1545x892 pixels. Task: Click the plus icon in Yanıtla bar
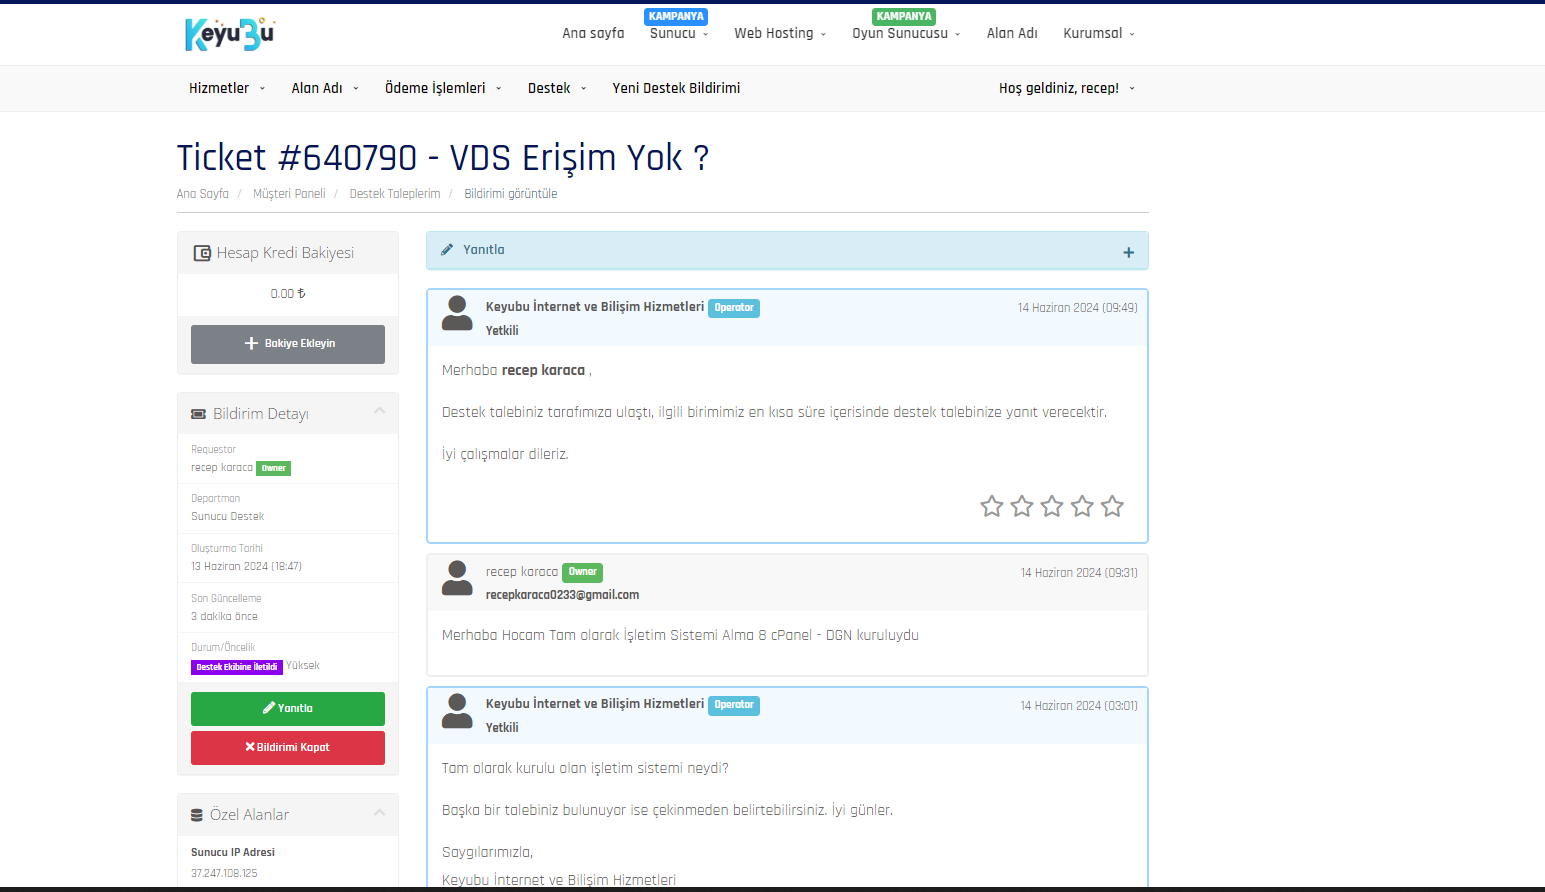(1128, 253)
